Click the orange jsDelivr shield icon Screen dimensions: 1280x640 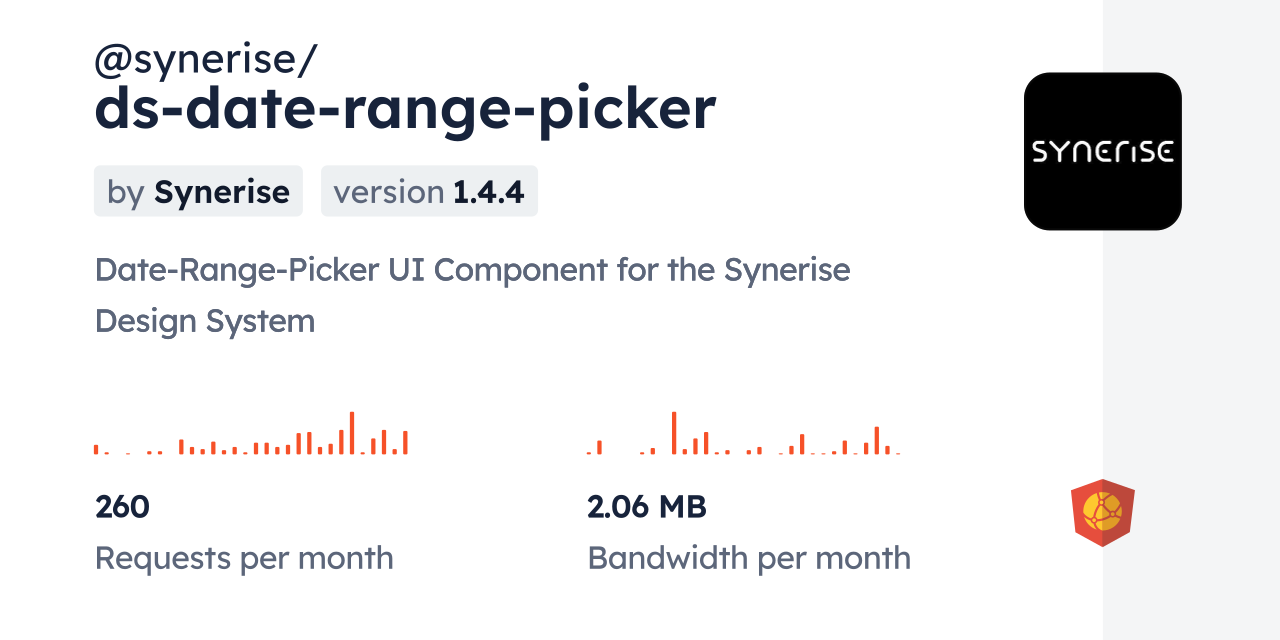(1102, 513)
